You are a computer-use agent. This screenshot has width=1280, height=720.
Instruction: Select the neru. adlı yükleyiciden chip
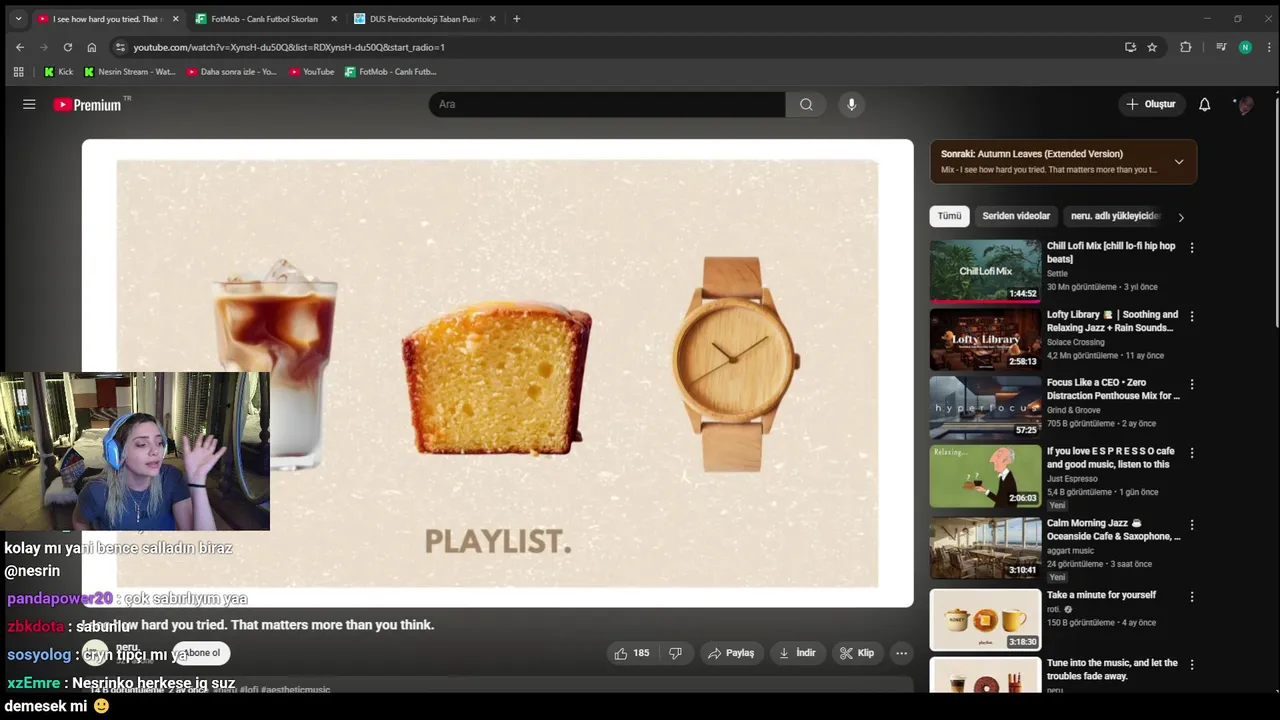click(x=1115, y=216)
